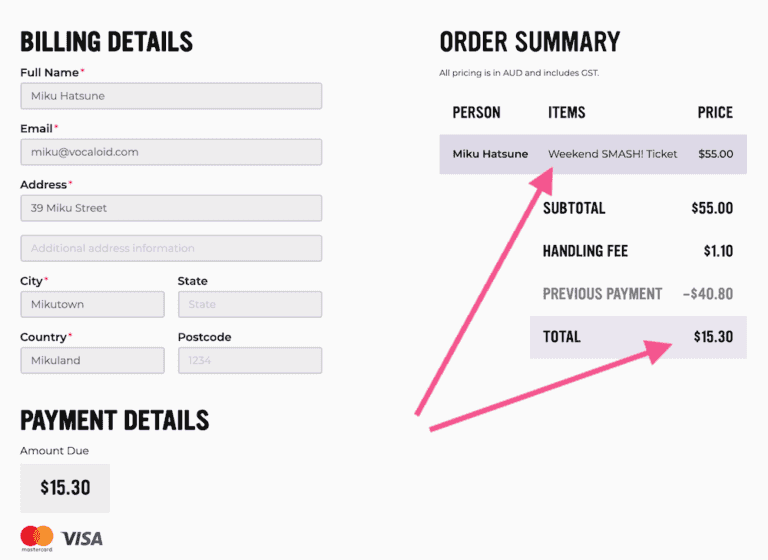Image resolution: width=768 pixels, height=560 pixels.
Task: Click Miku Hatsune in the order summary
Action: [490, 154]
